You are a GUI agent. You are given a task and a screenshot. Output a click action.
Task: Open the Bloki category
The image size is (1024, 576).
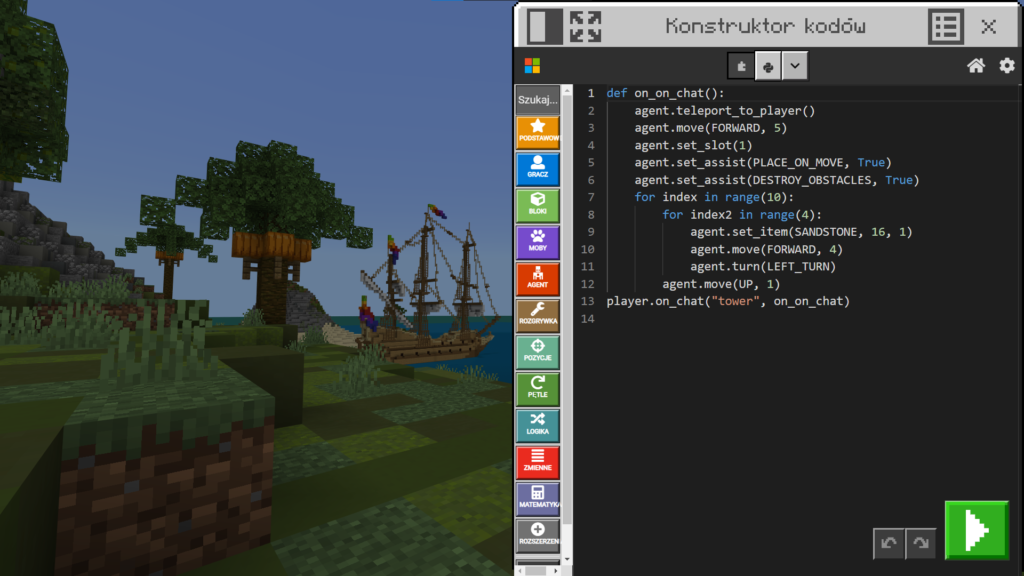(537, 205)
